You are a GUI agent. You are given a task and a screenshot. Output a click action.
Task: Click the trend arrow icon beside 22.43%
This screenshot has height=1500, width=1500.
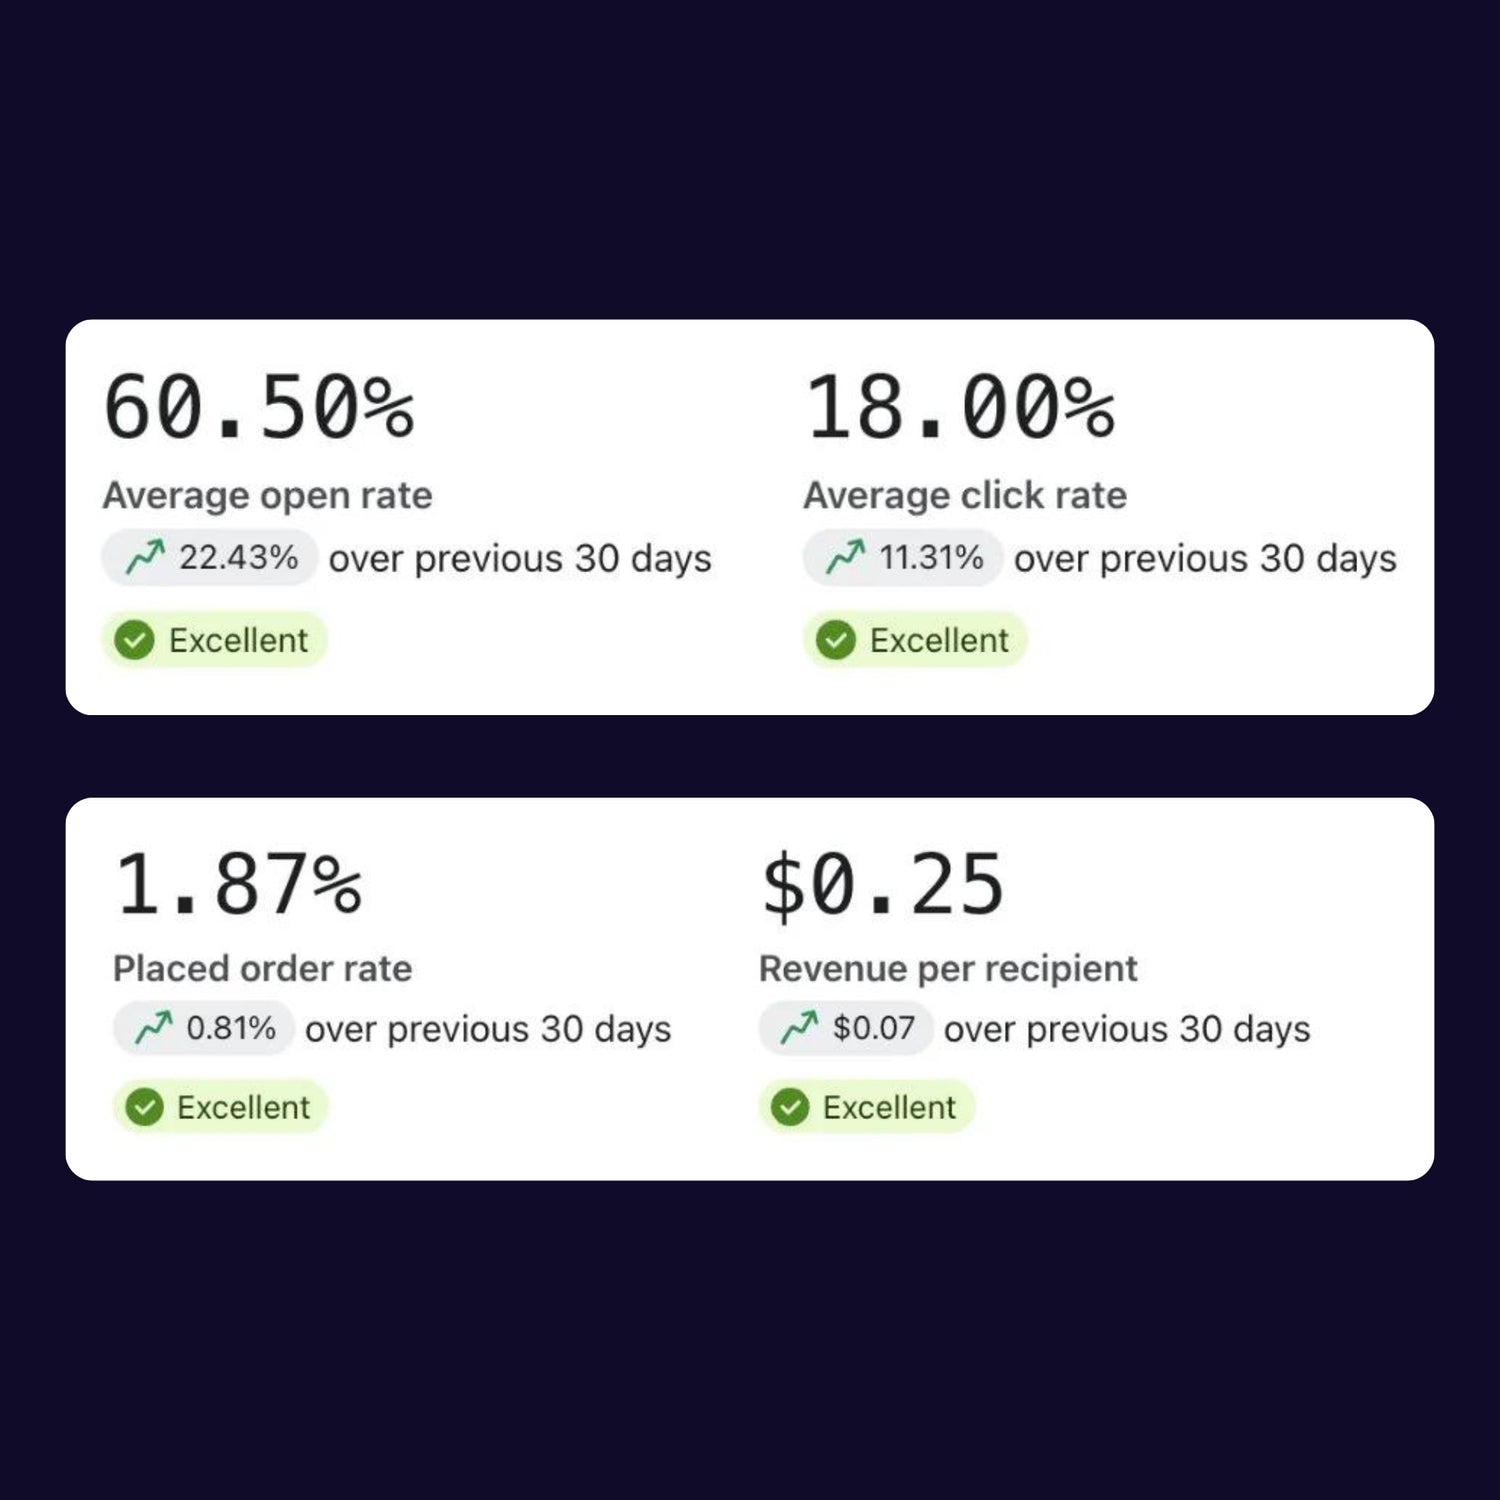(145, 557)
